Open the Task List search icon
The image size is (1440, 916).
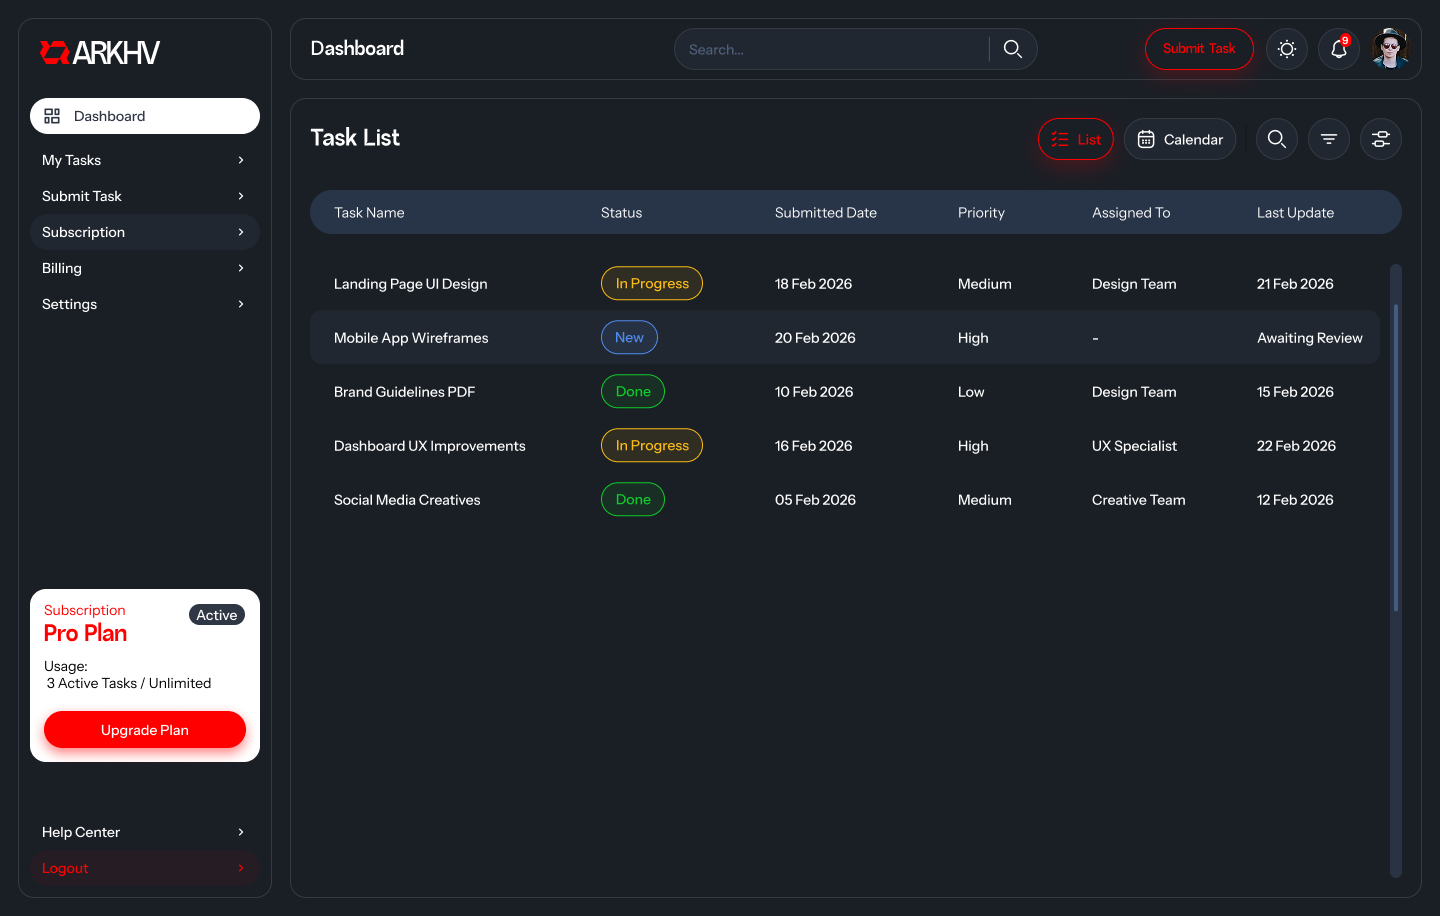[1277, 139]
